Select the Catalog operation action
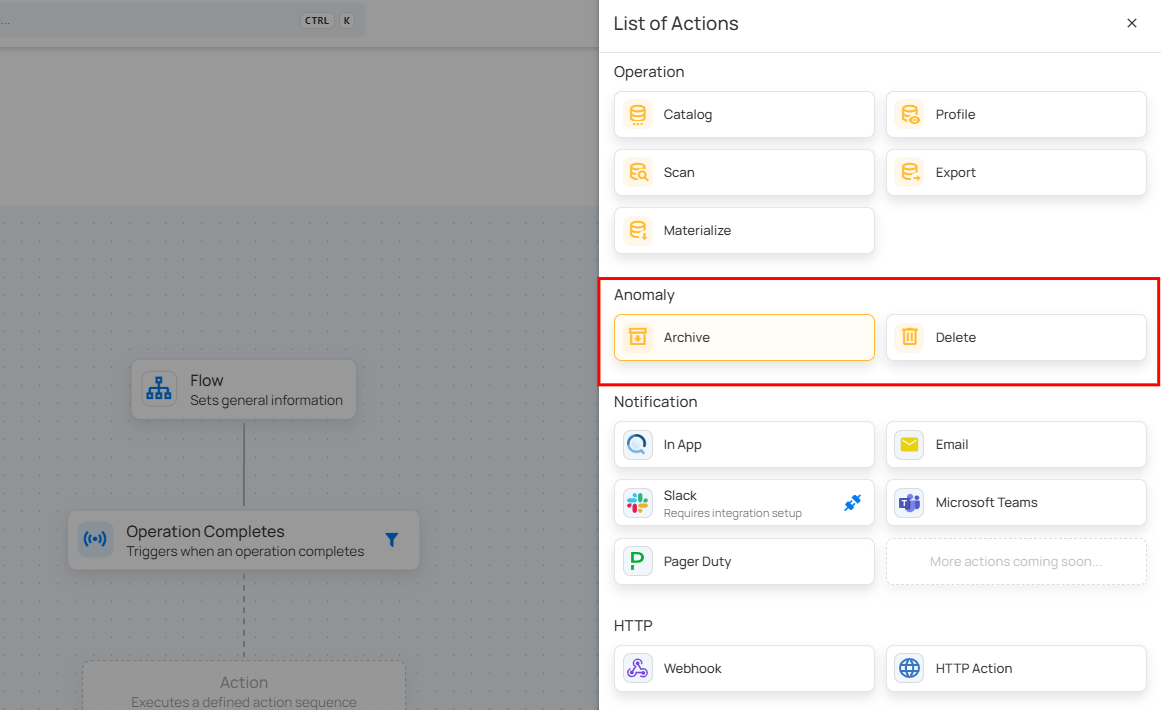1161x710 pixels. [x=743, y=115]
